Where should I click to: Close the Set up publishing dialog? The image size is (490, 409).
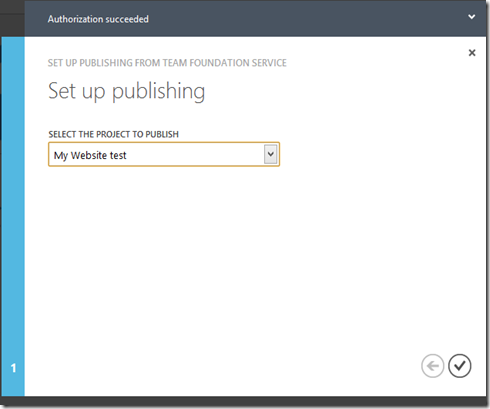pos(472,53)
